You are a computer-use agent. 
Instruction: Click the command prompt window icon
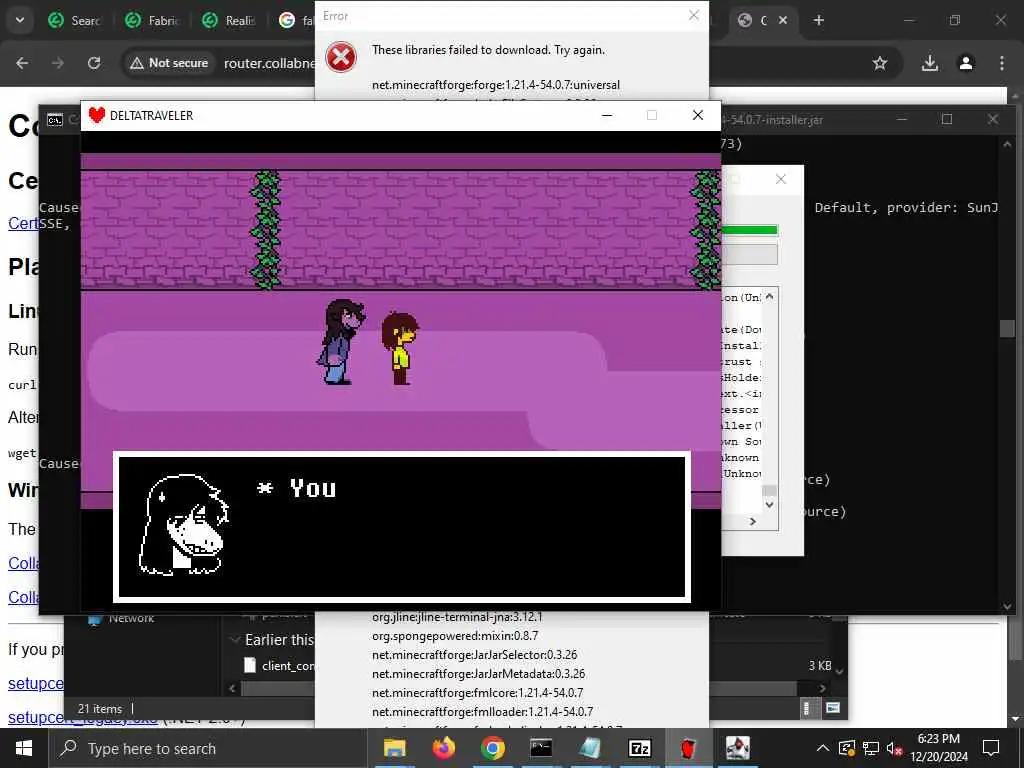tap(55, 120)
